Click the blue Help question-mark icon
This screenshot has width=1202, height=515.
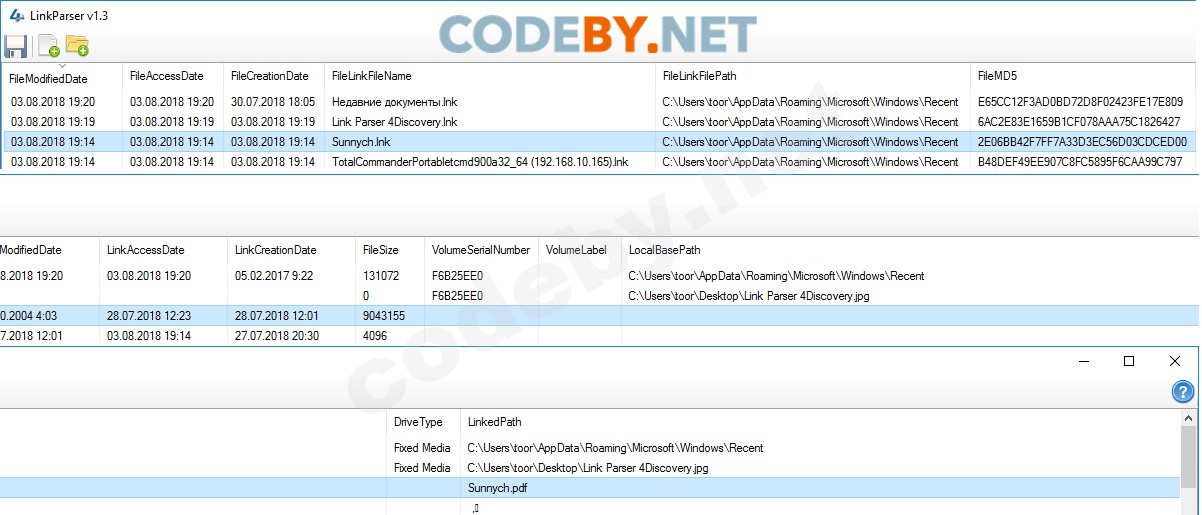[x=1183, y=392]
